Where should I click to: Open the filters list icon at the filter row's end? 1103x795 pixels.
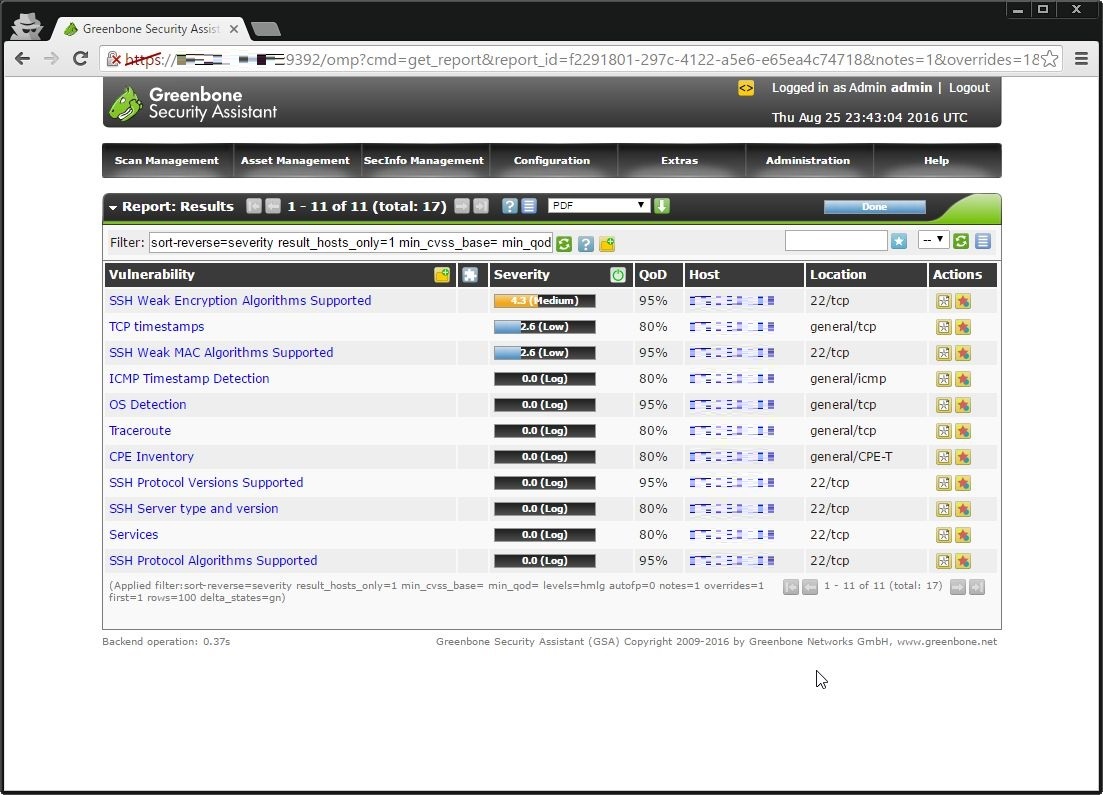click(x=983, y=241)
